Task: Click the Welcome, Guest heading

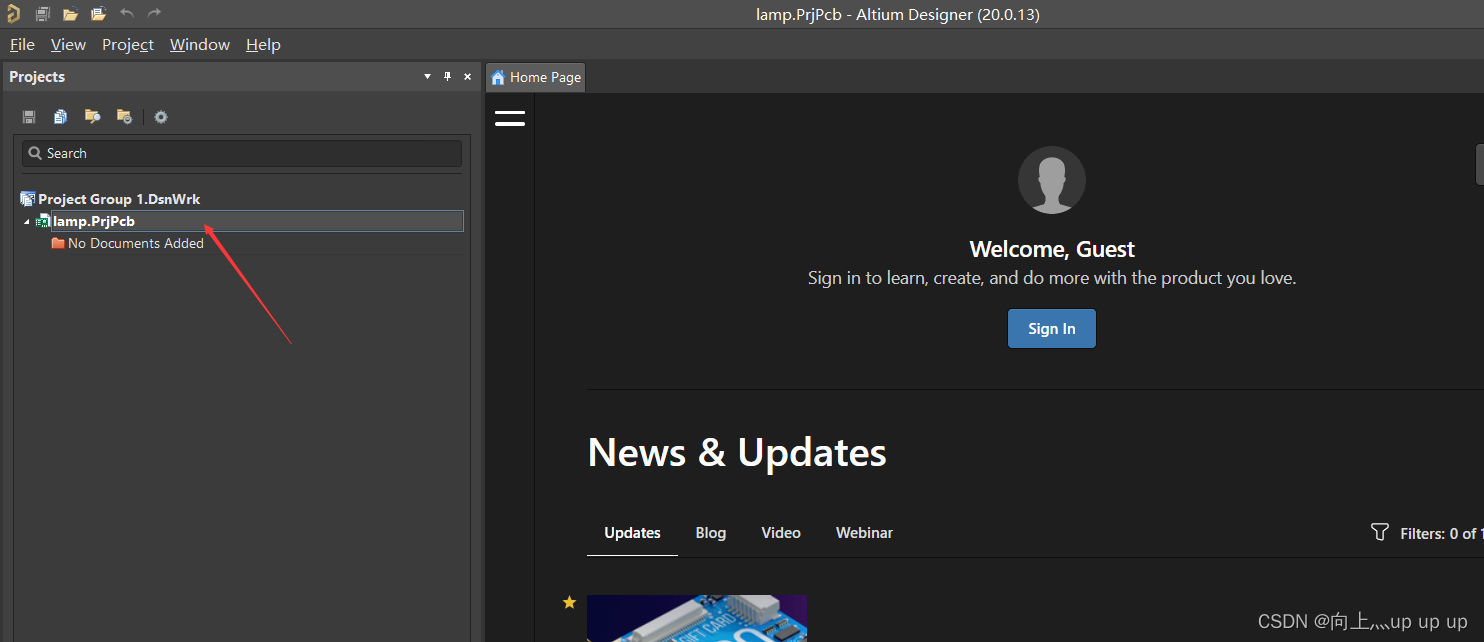Action: pos(1052,249)
